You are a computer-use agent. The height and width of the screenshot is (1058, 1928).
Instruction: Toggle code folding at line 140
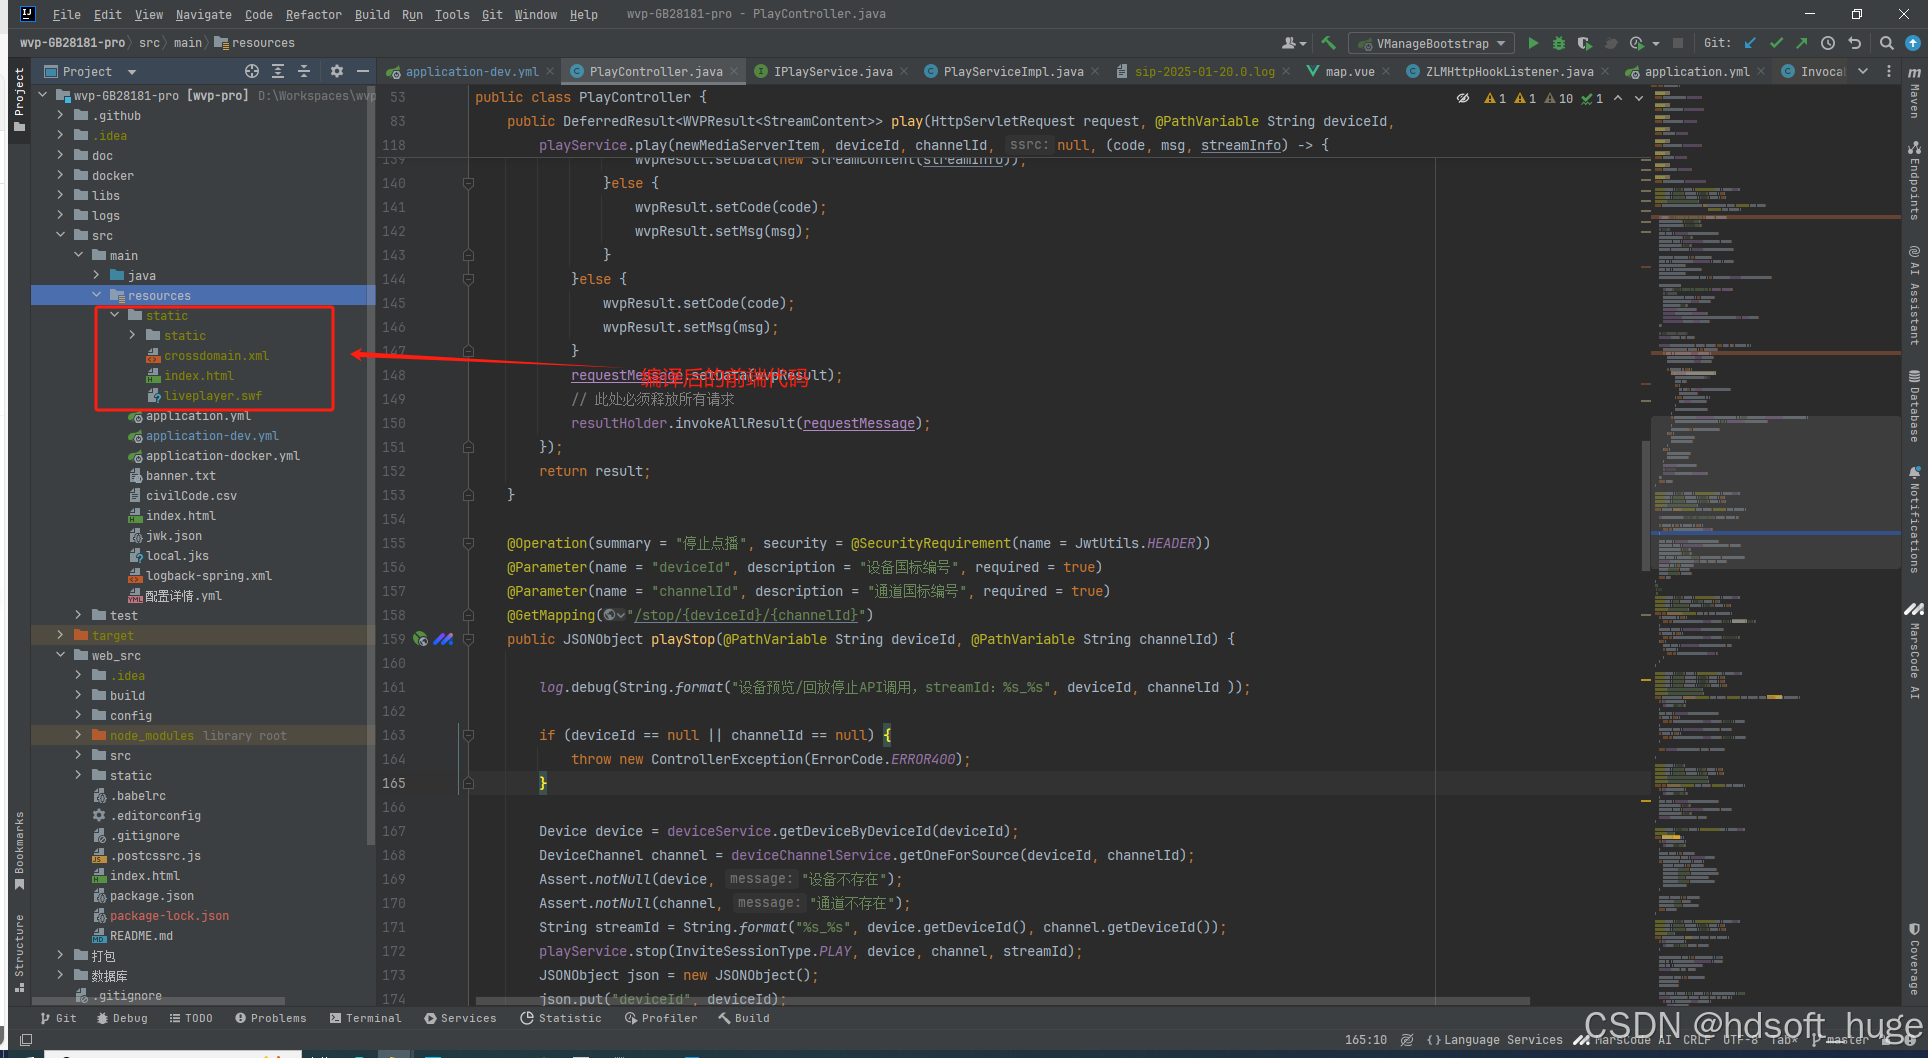(468, 183)
